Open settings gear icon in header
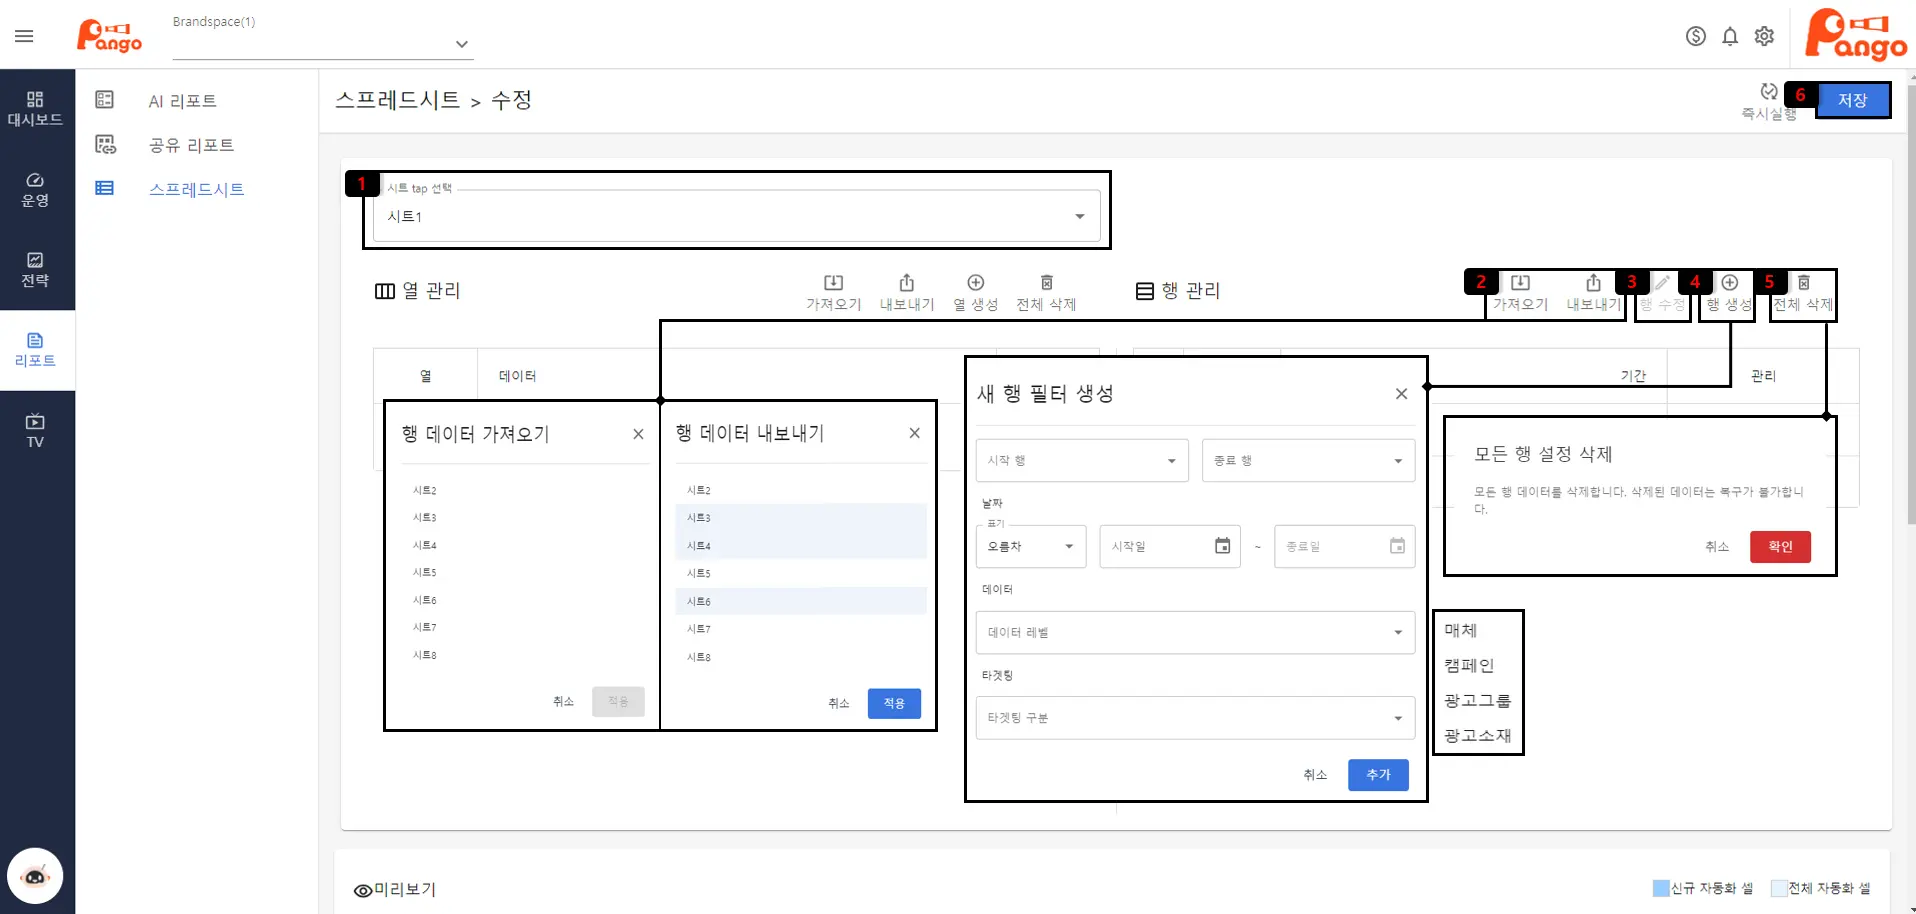 [x=1764, y=37]
